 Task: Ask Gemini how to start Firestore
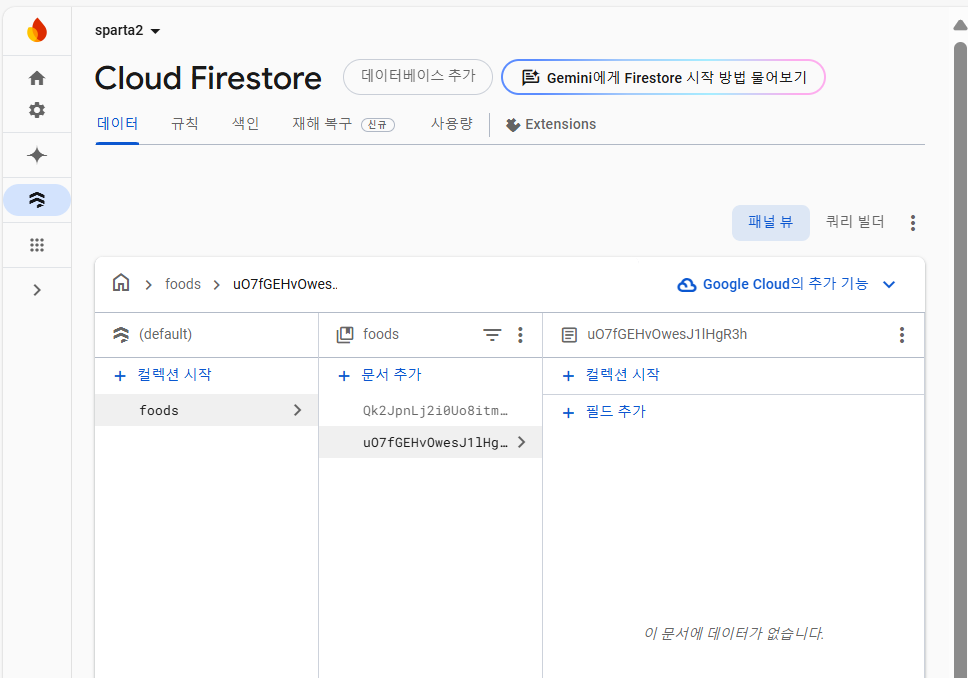(663, 77)
